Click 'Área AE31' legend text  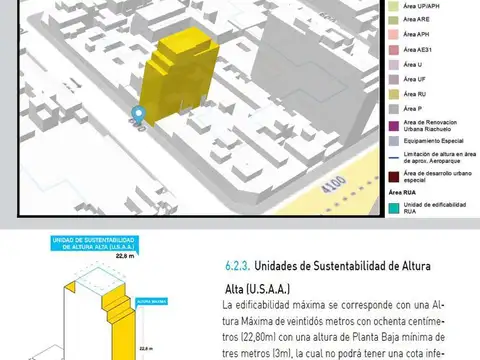pyautogui.click(x=418, y=50)
